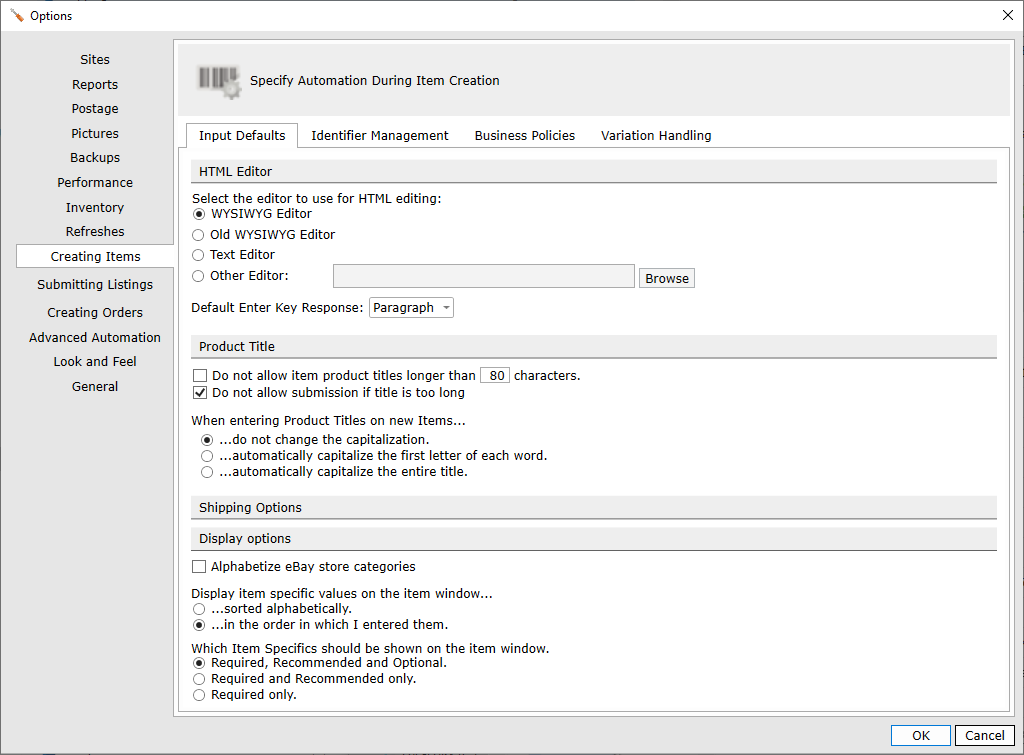This screenshot has height=755, width=1024.
Task: Click the wrench icon in the title bar
Action: [16, 15]
